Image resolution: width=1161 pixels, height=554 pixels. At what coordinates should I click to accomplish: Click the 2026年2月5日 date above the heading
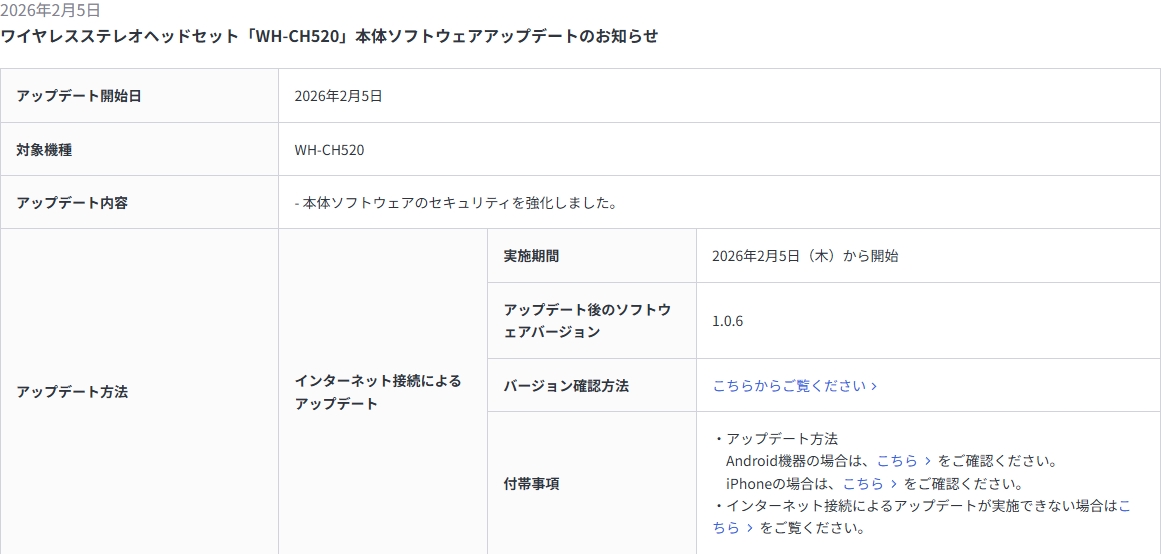pos(50,11)
